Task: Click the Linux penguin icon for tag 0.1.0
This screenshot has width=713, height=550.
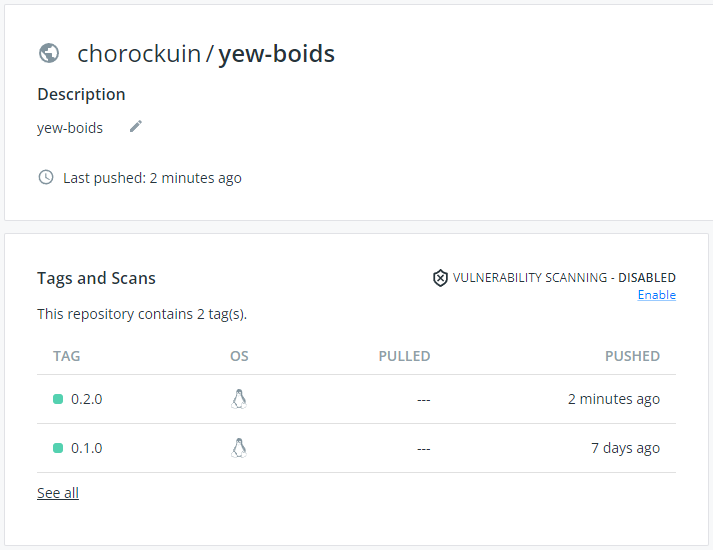Action: pos(239,448)
